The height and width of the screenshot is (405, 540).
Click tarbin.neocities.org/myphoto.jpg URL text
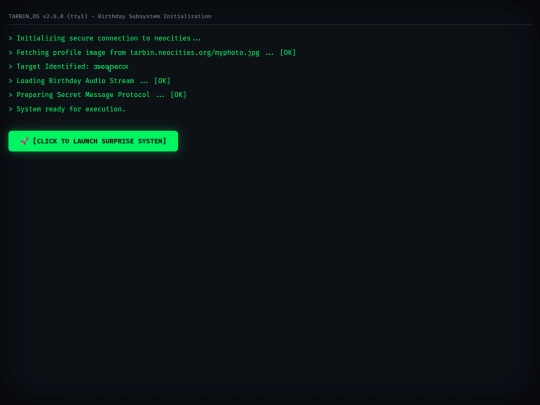[195, 53]
